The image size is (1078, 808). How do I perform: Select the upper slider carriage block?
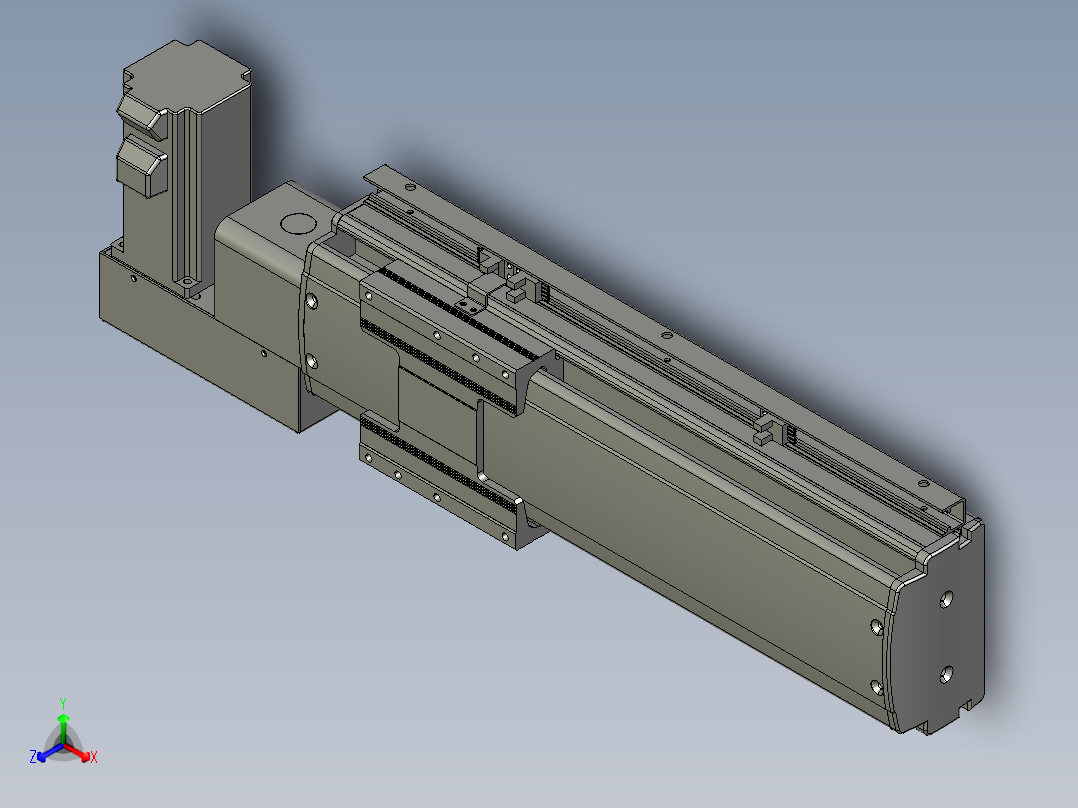[456, 338]
